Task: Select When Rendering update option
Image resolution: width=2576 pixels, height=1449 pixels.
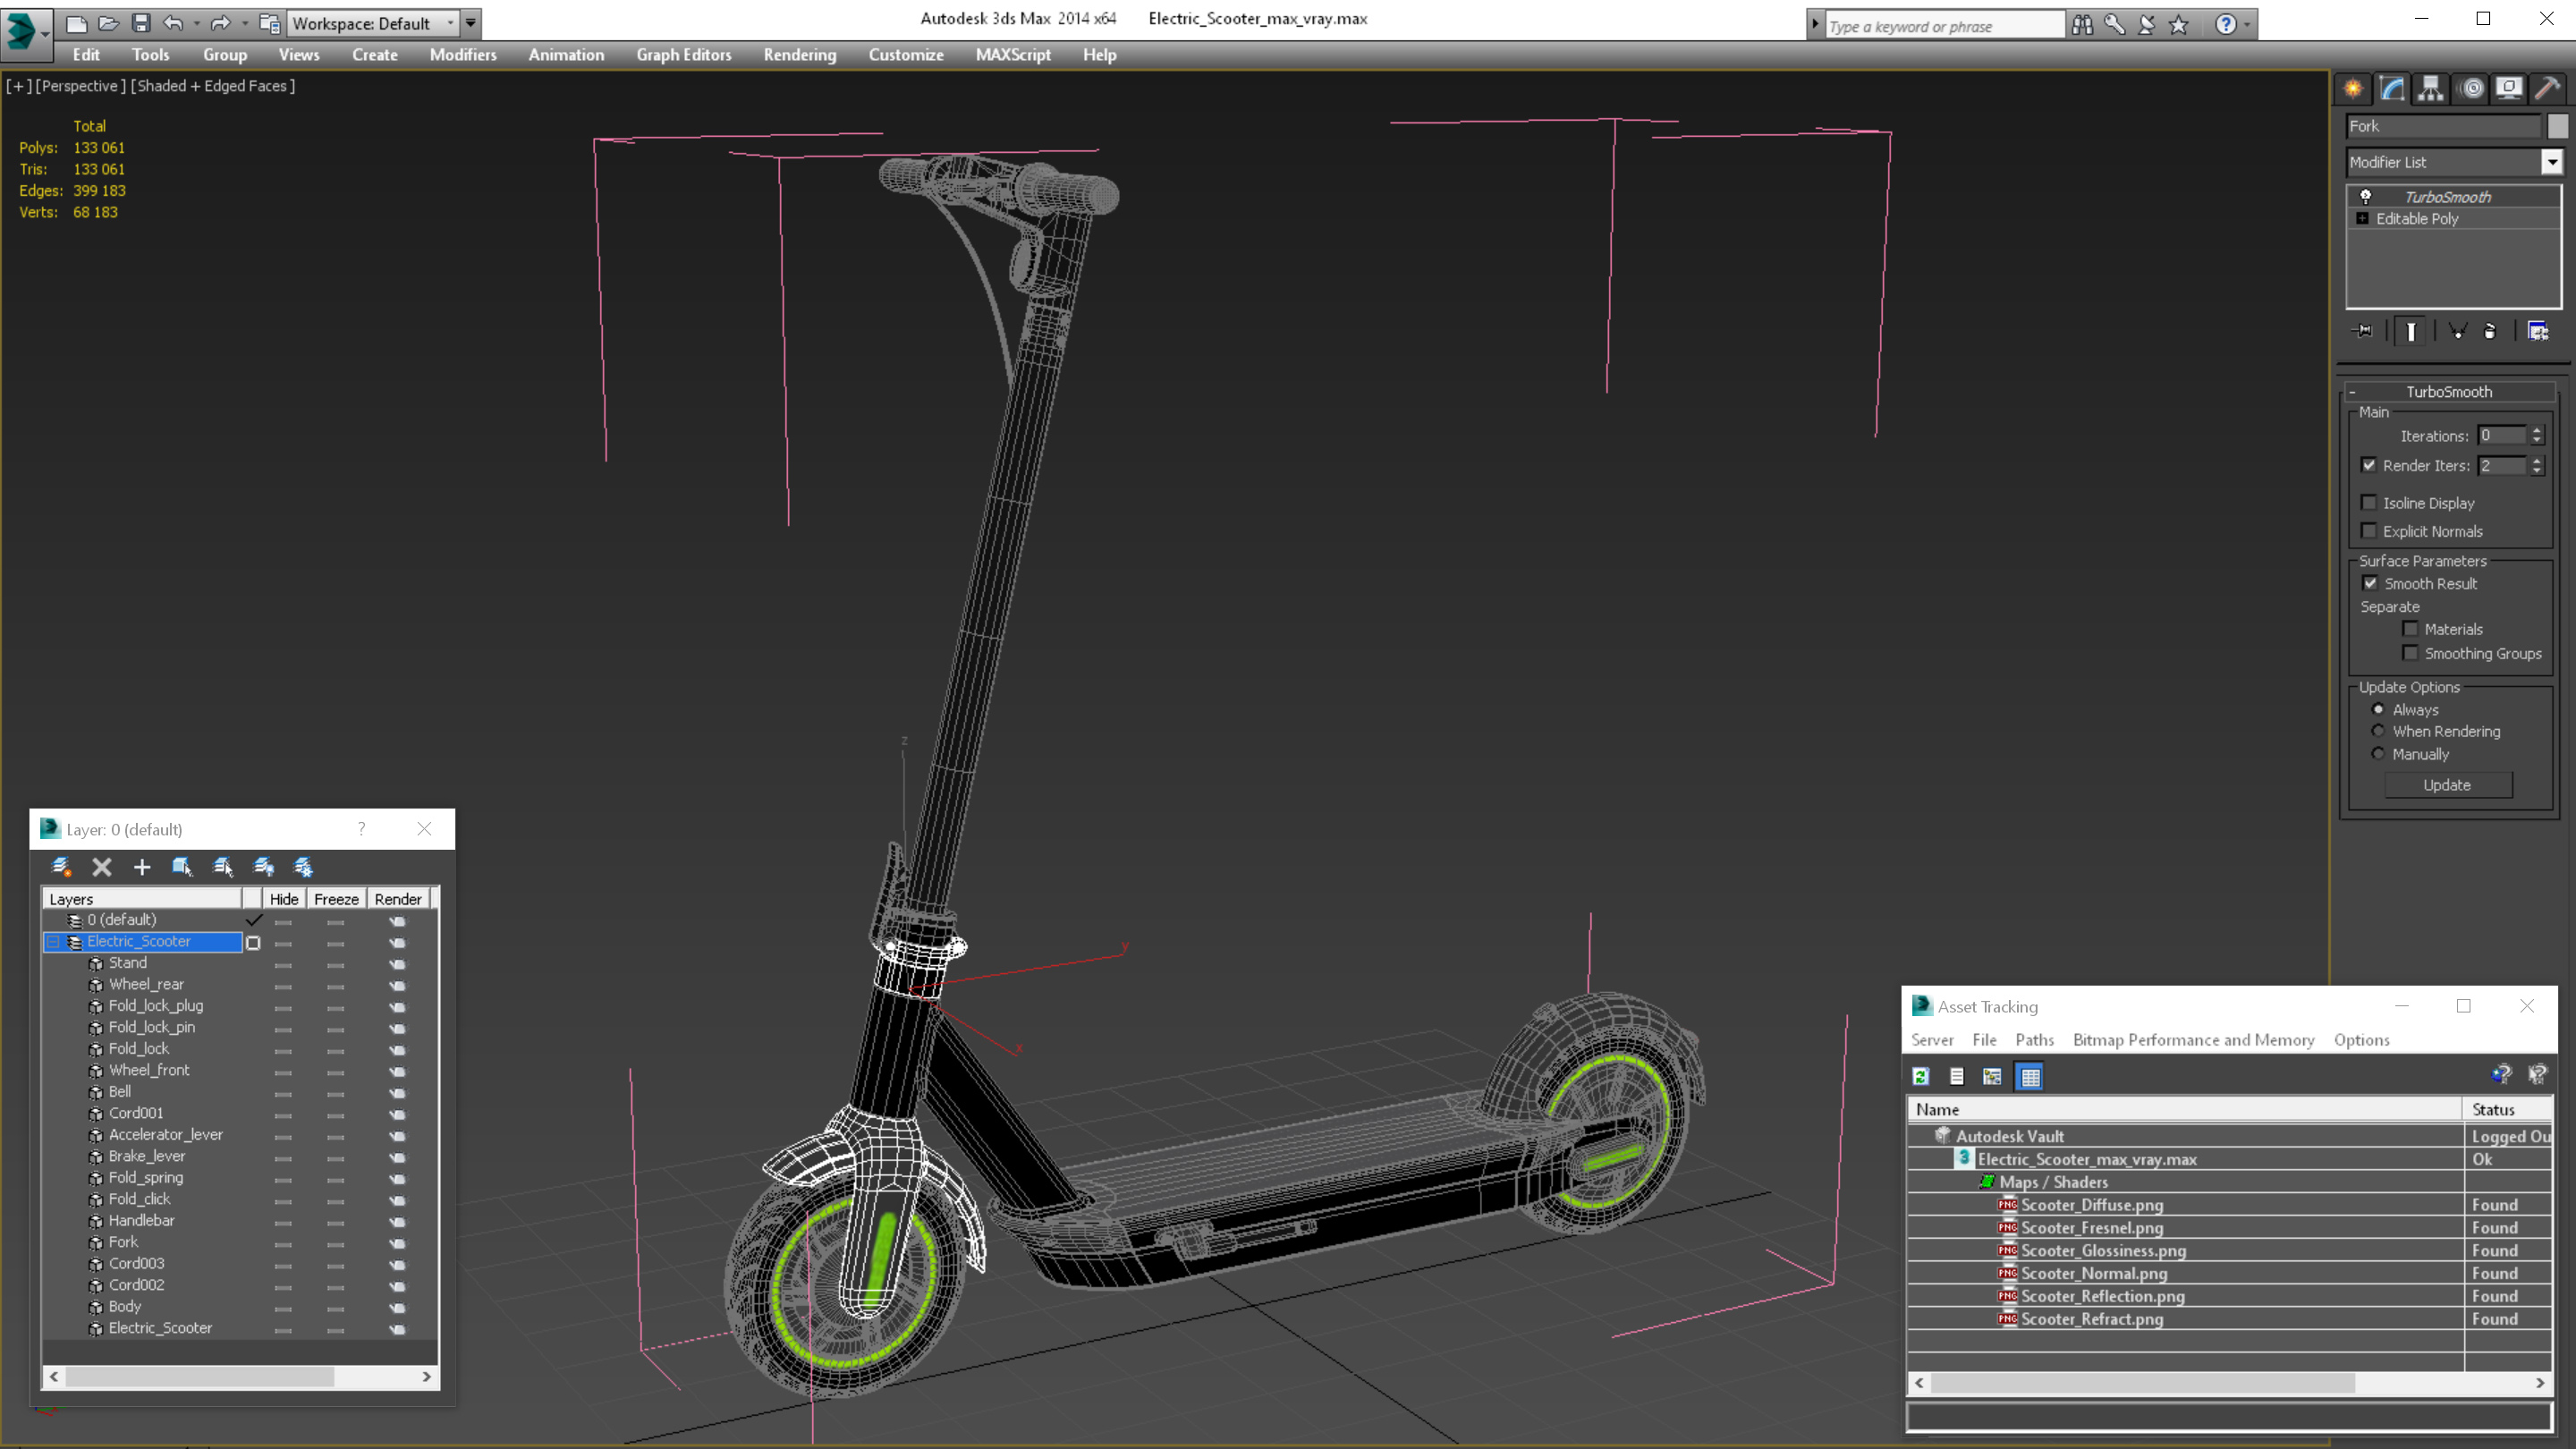Action: pos(2379,731)
